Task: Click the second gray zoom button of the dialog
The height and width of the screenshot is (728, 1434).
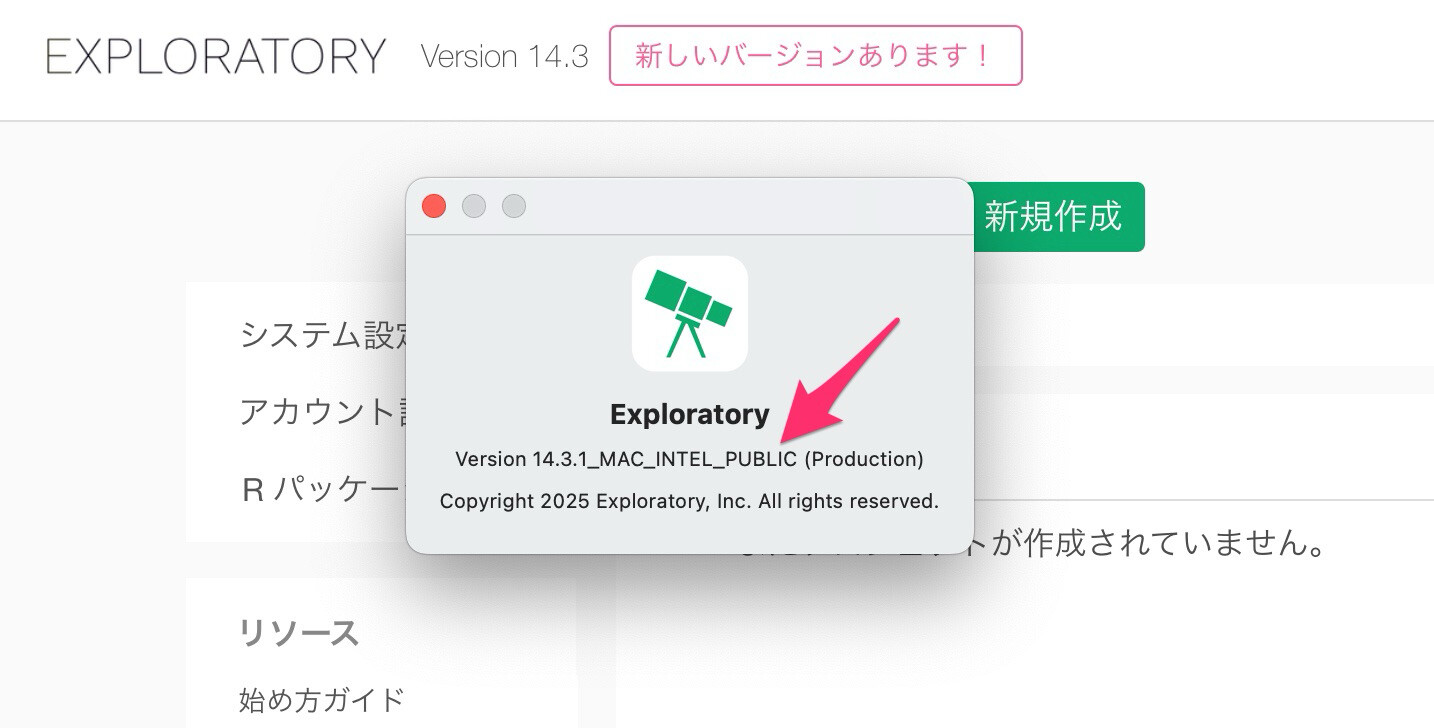Action: coord(514,206)
